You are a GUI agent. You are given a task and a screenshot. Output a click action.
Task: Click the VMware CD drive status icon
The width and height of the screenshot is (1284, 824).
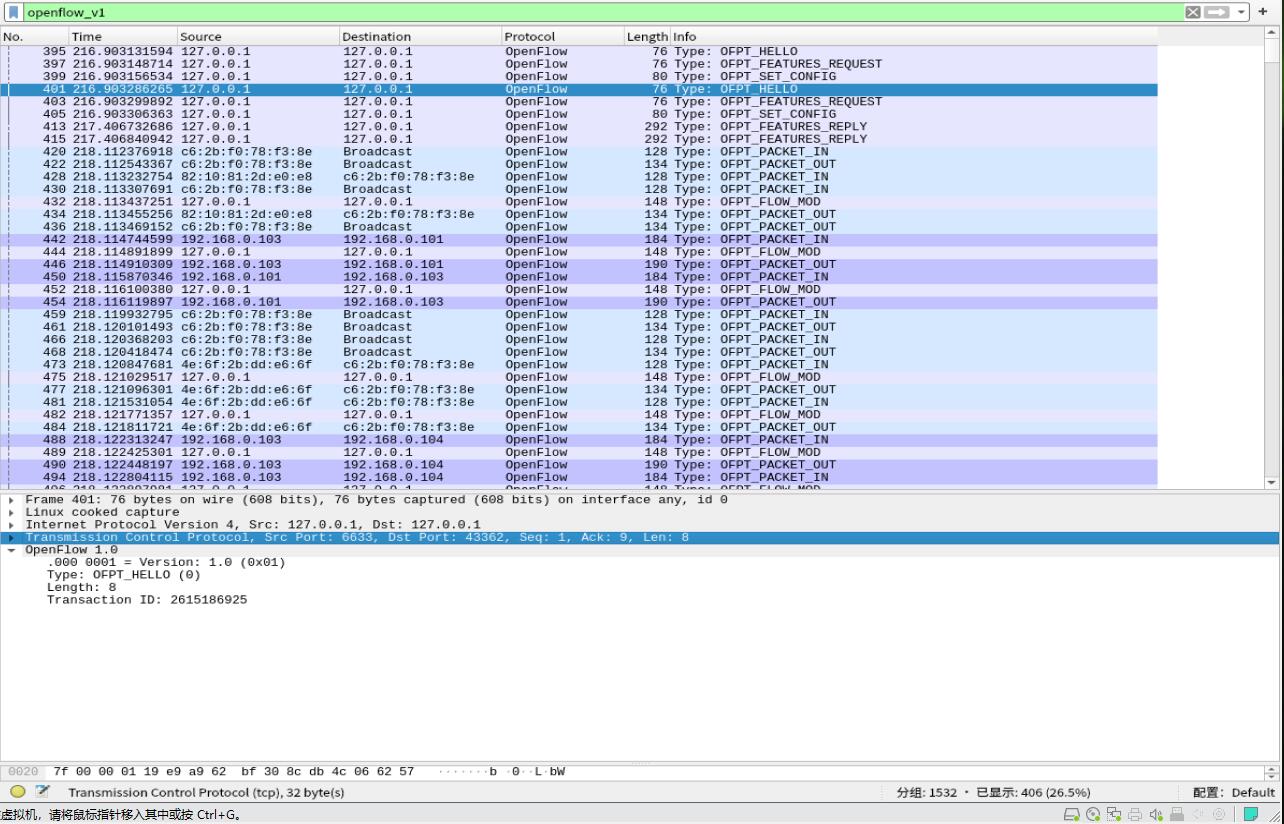[x=1094, y=815]
